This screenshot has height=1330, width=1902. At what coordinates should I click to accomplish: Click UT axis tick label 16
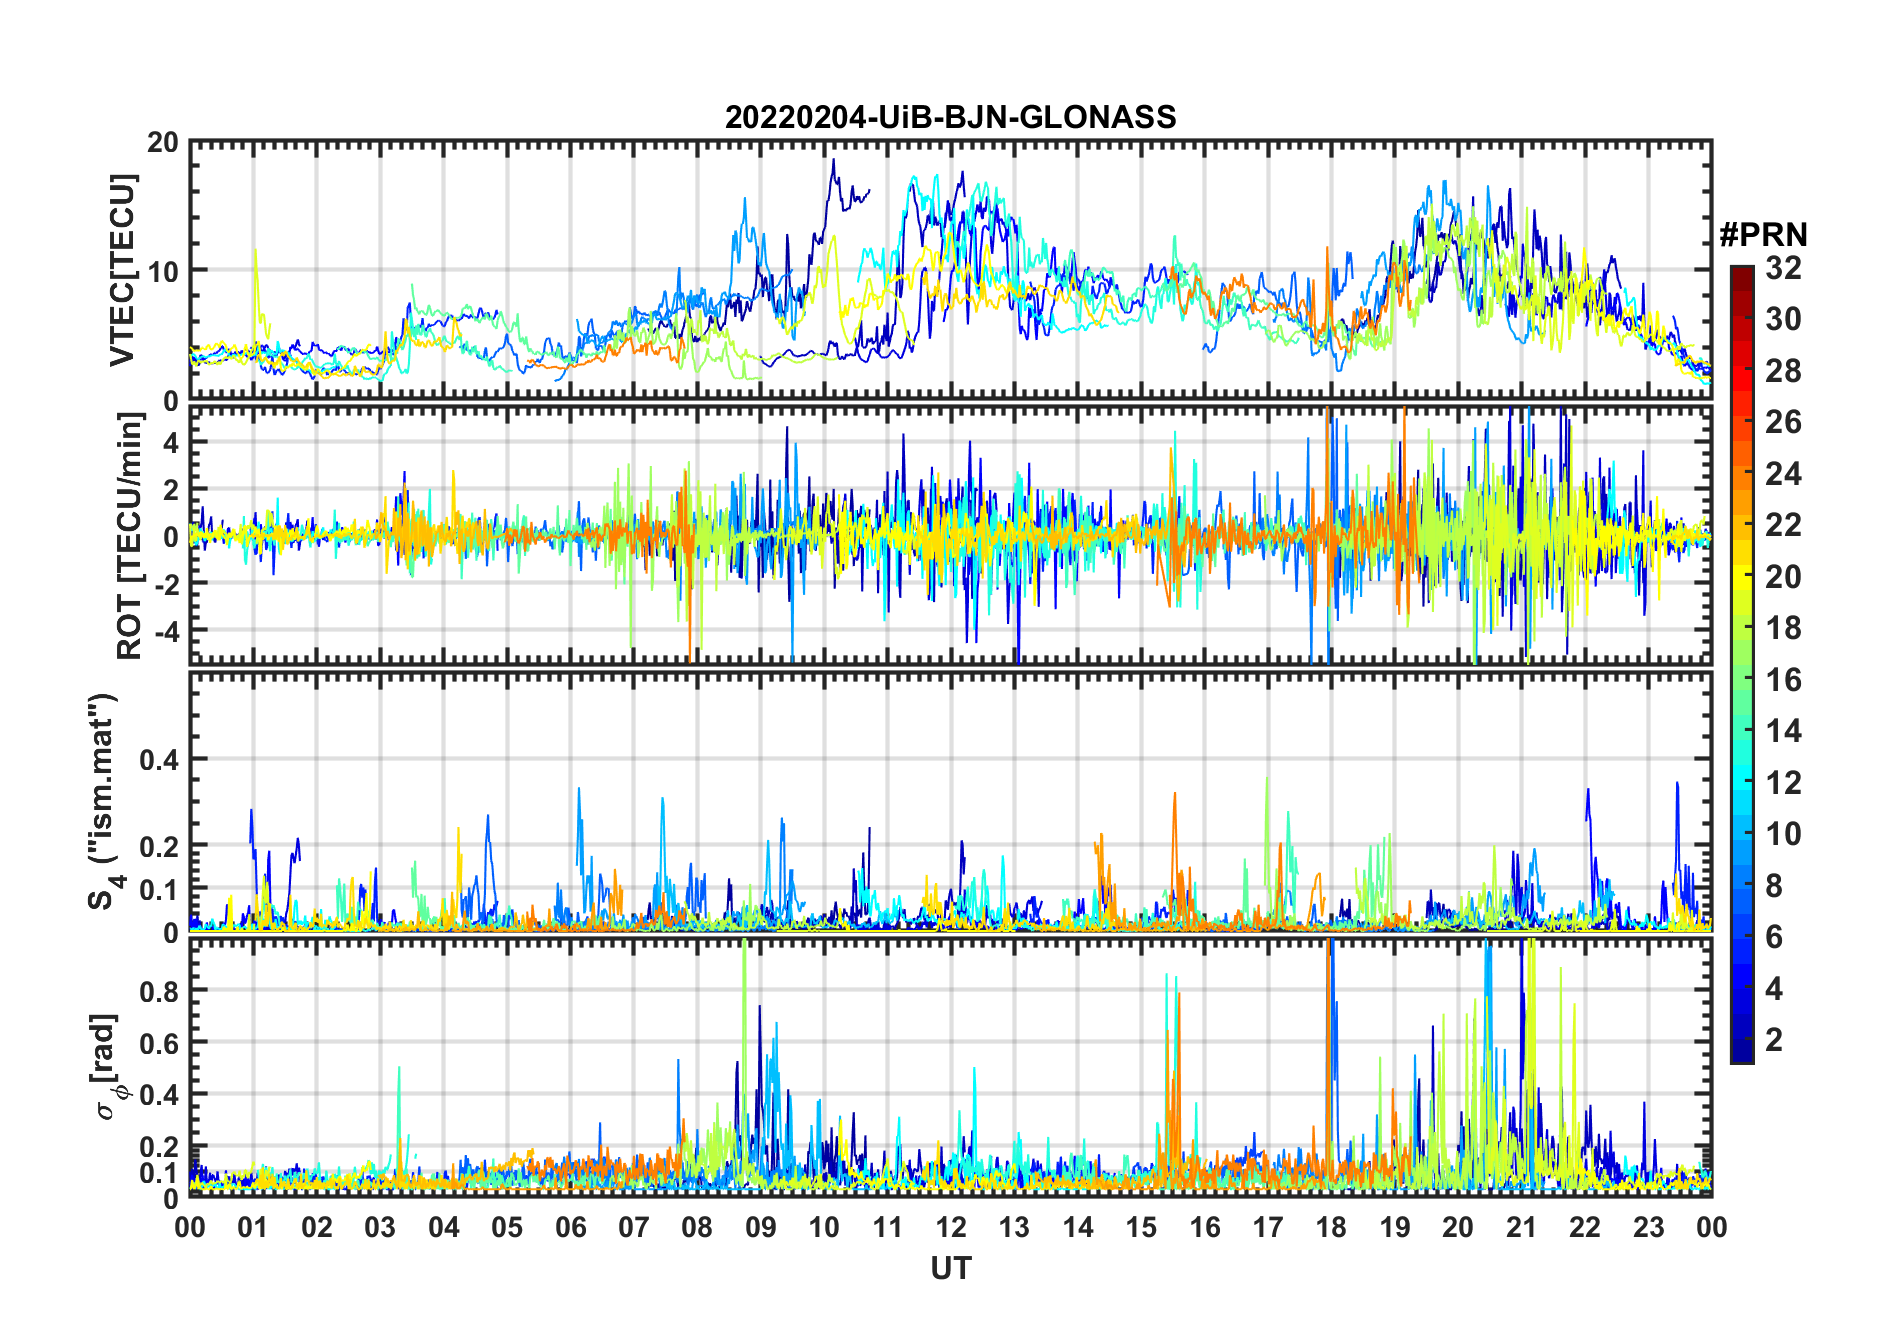(1205, 1227)
